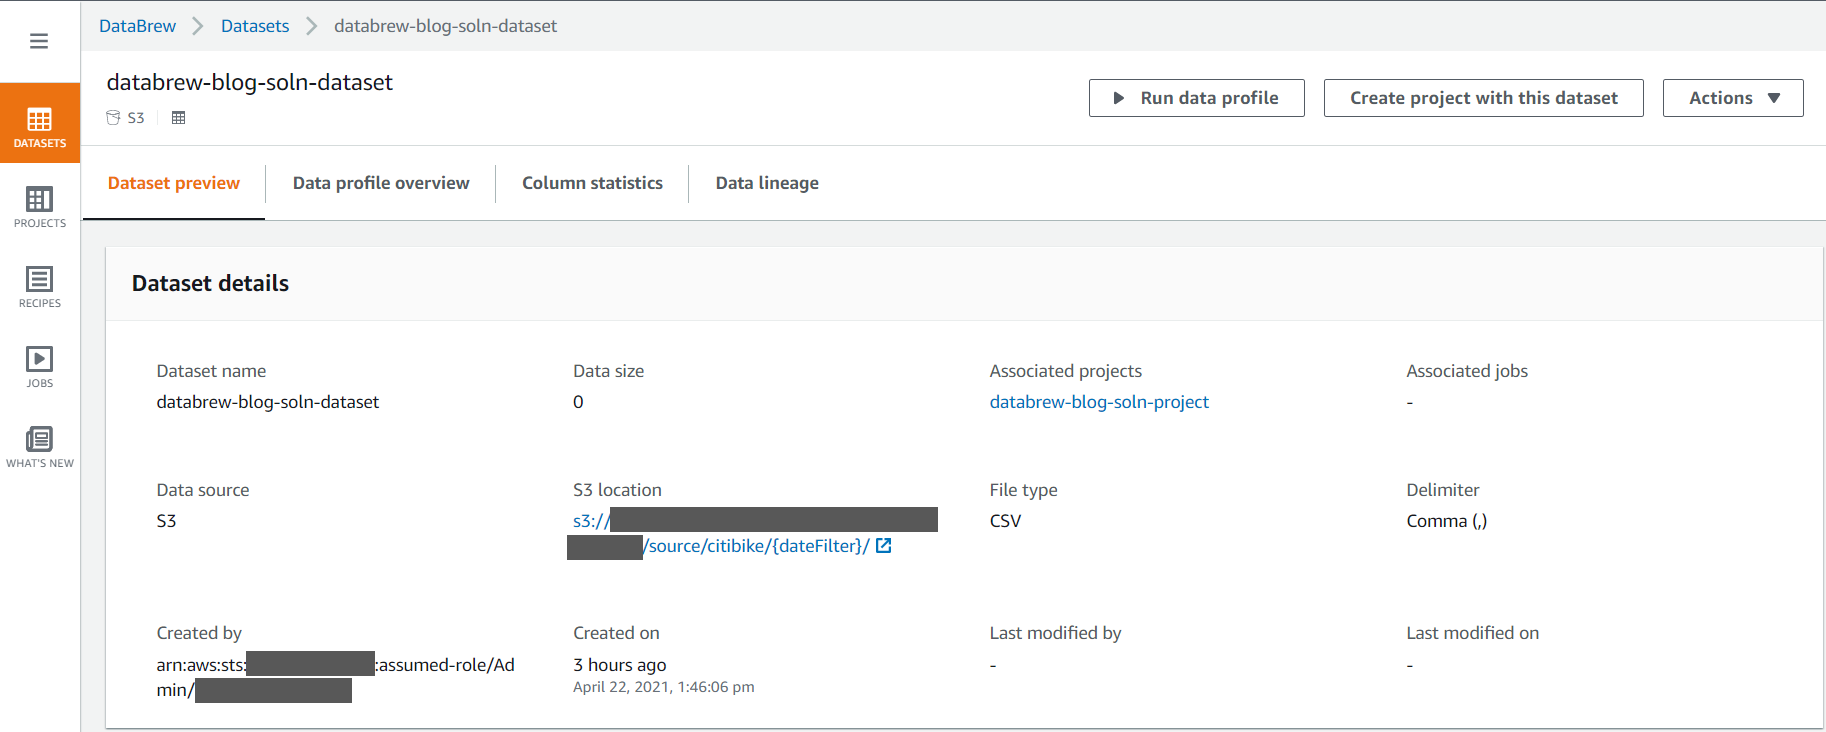Open the /source/citibike/{dateFilter}/ S3 location link
This screenshot has height=732, width=1826.
pos(757,546)
